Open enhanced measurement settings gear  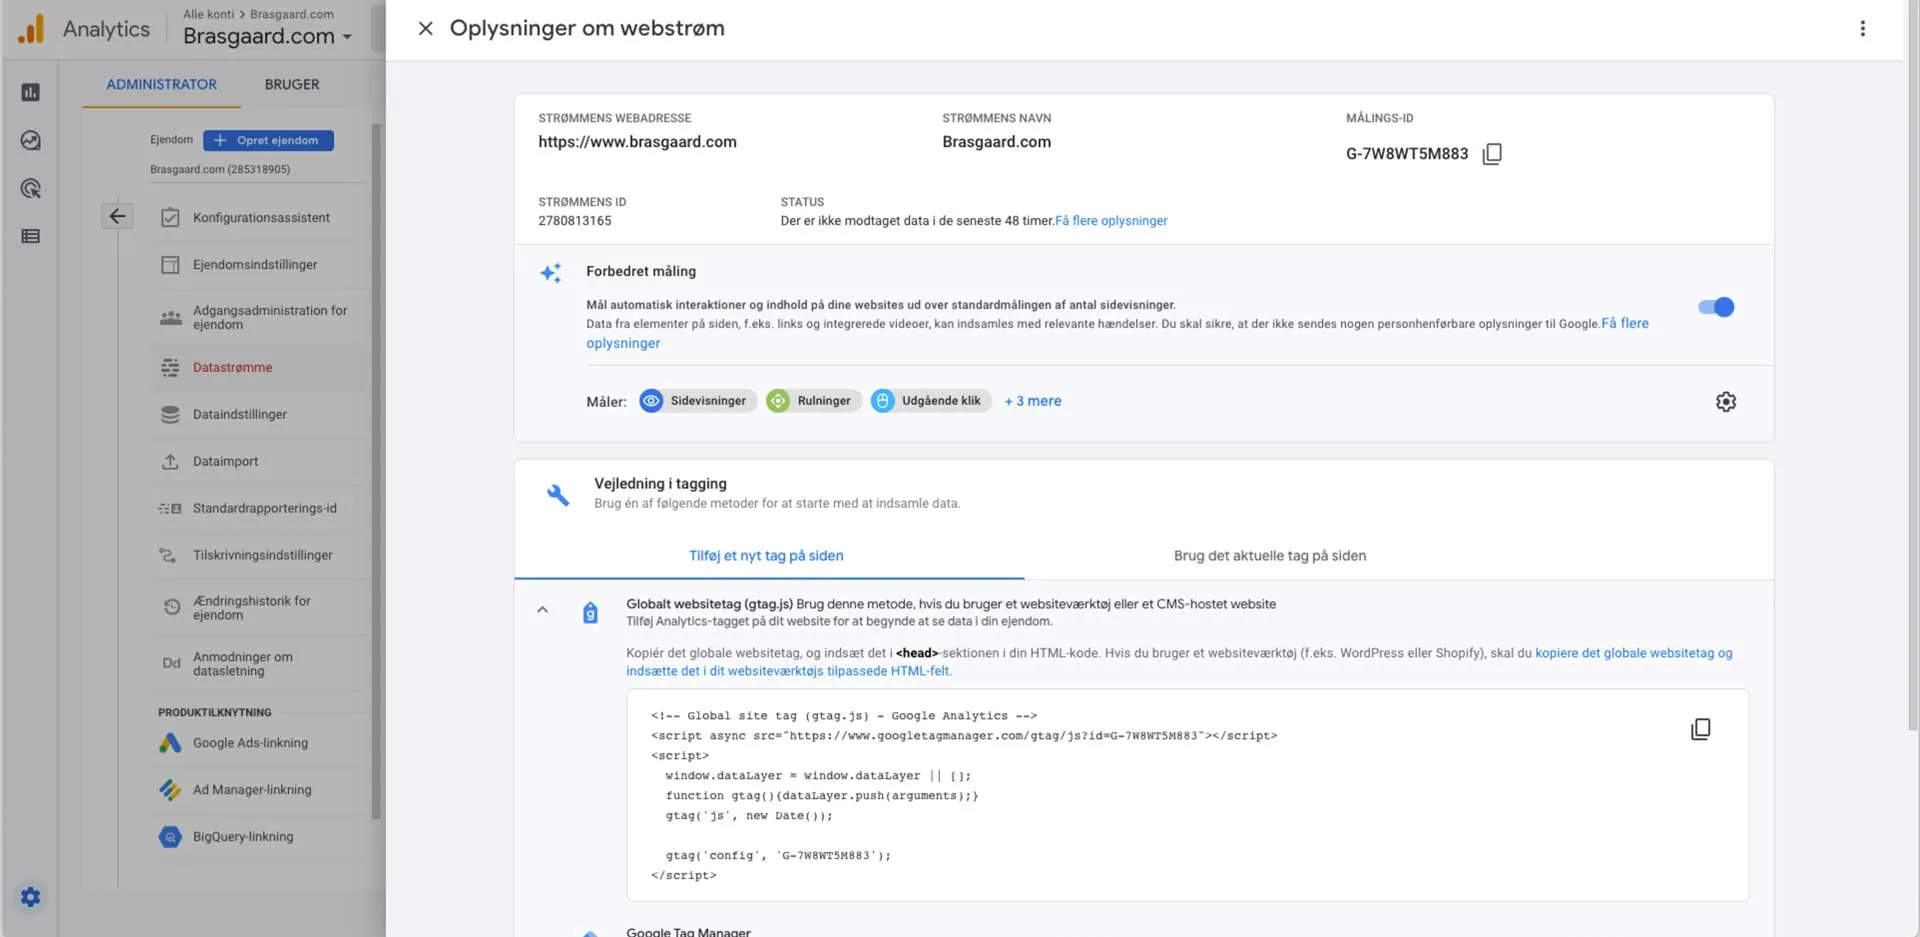[x=1725, y=402]
